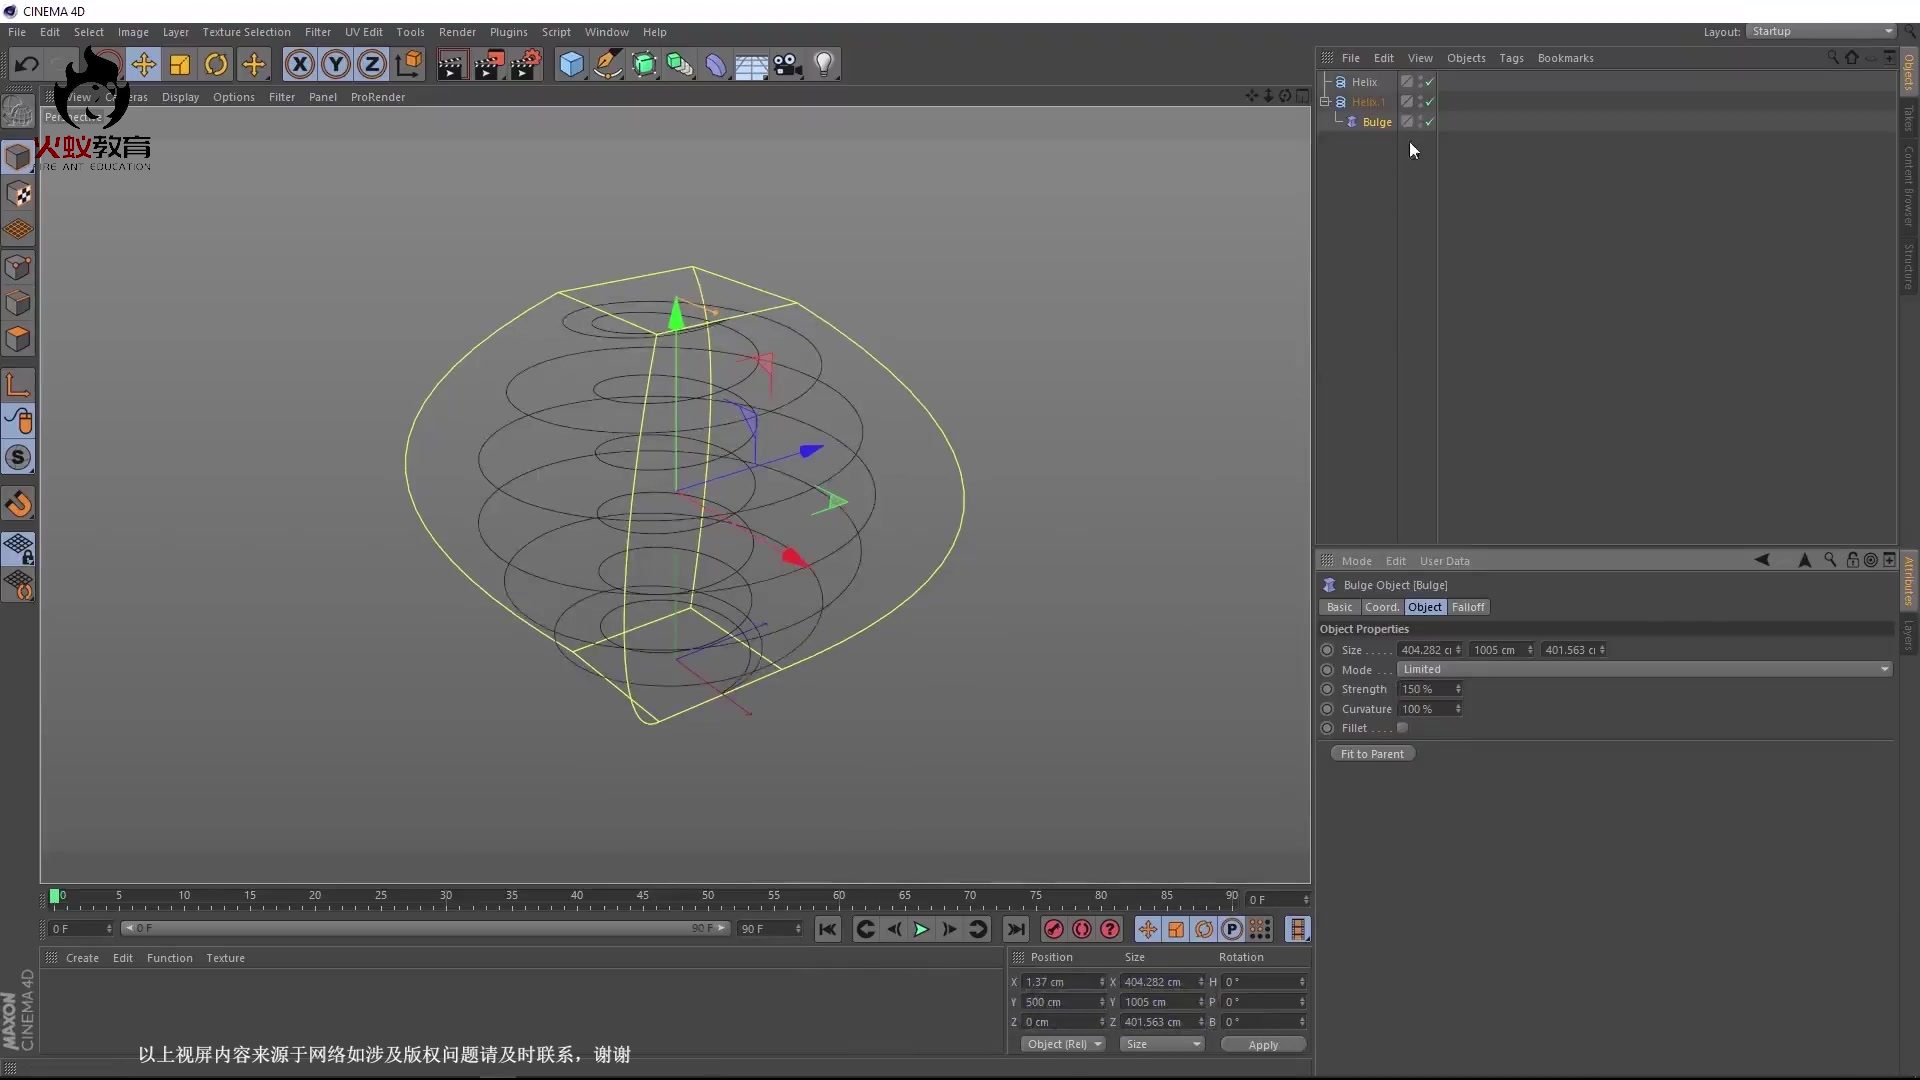
Task: Click the Cube primitive icon
Action: pos(571,65)
